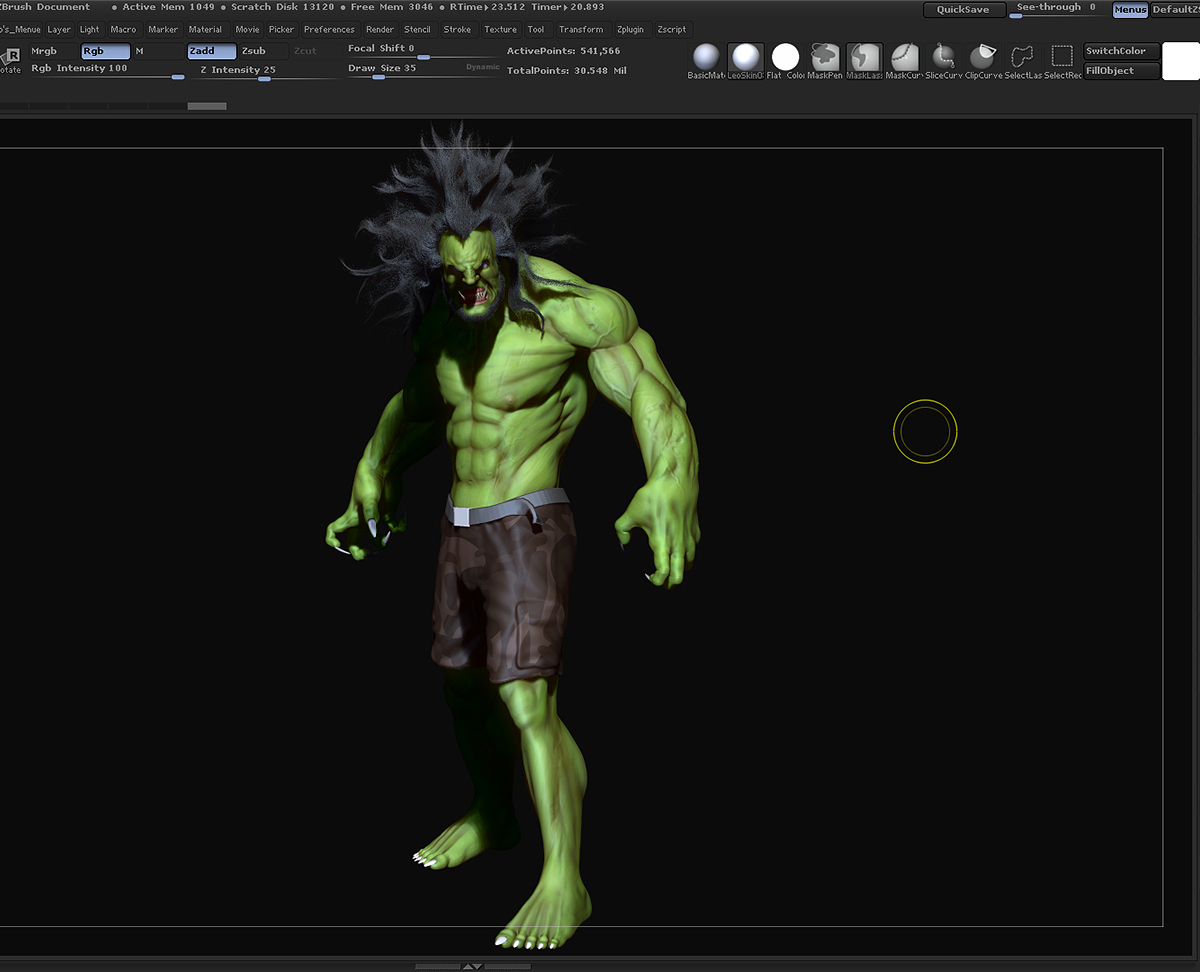Click the QuickSave button
Image resolution: width=1200 pixels, height=972 pixels.
tap(963, 10)
